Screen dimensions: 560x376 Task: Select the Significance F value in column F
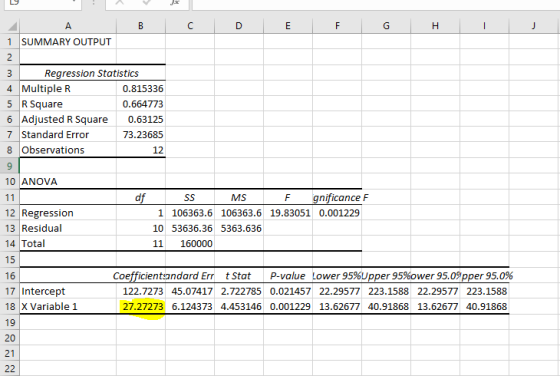(x=337, y=213)
